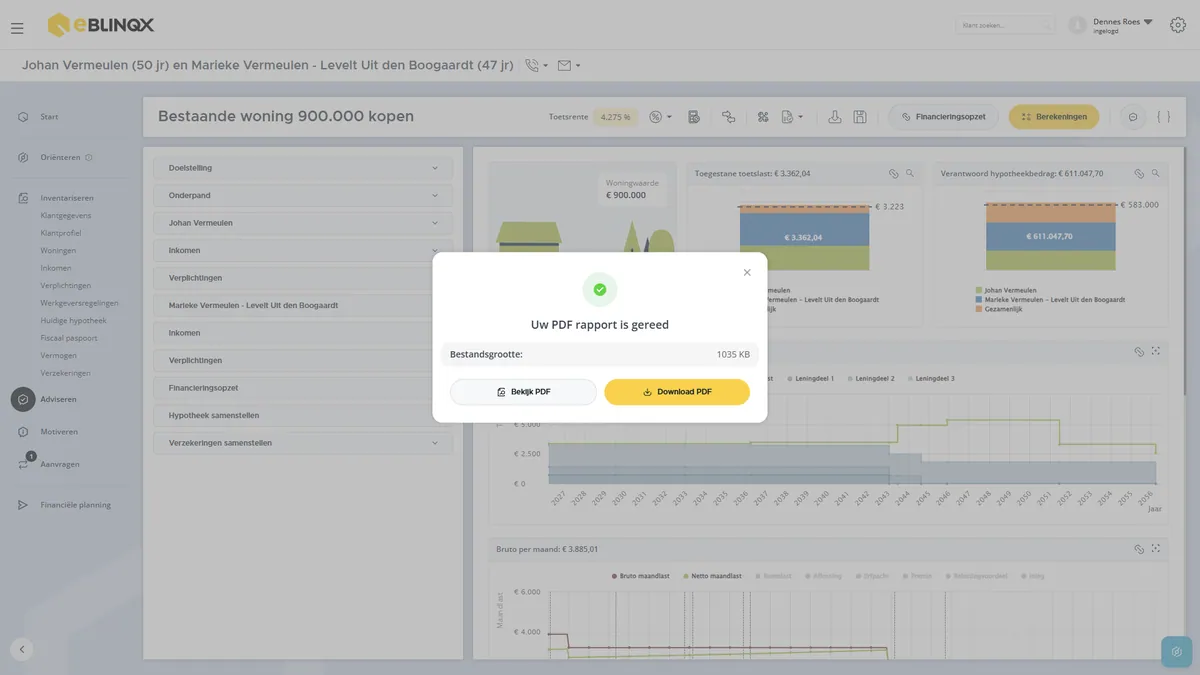Click the Klant zoeken search field
Image resolution: width=1200 pixels, height=675 pixels.
click(x=1005, y=25)
